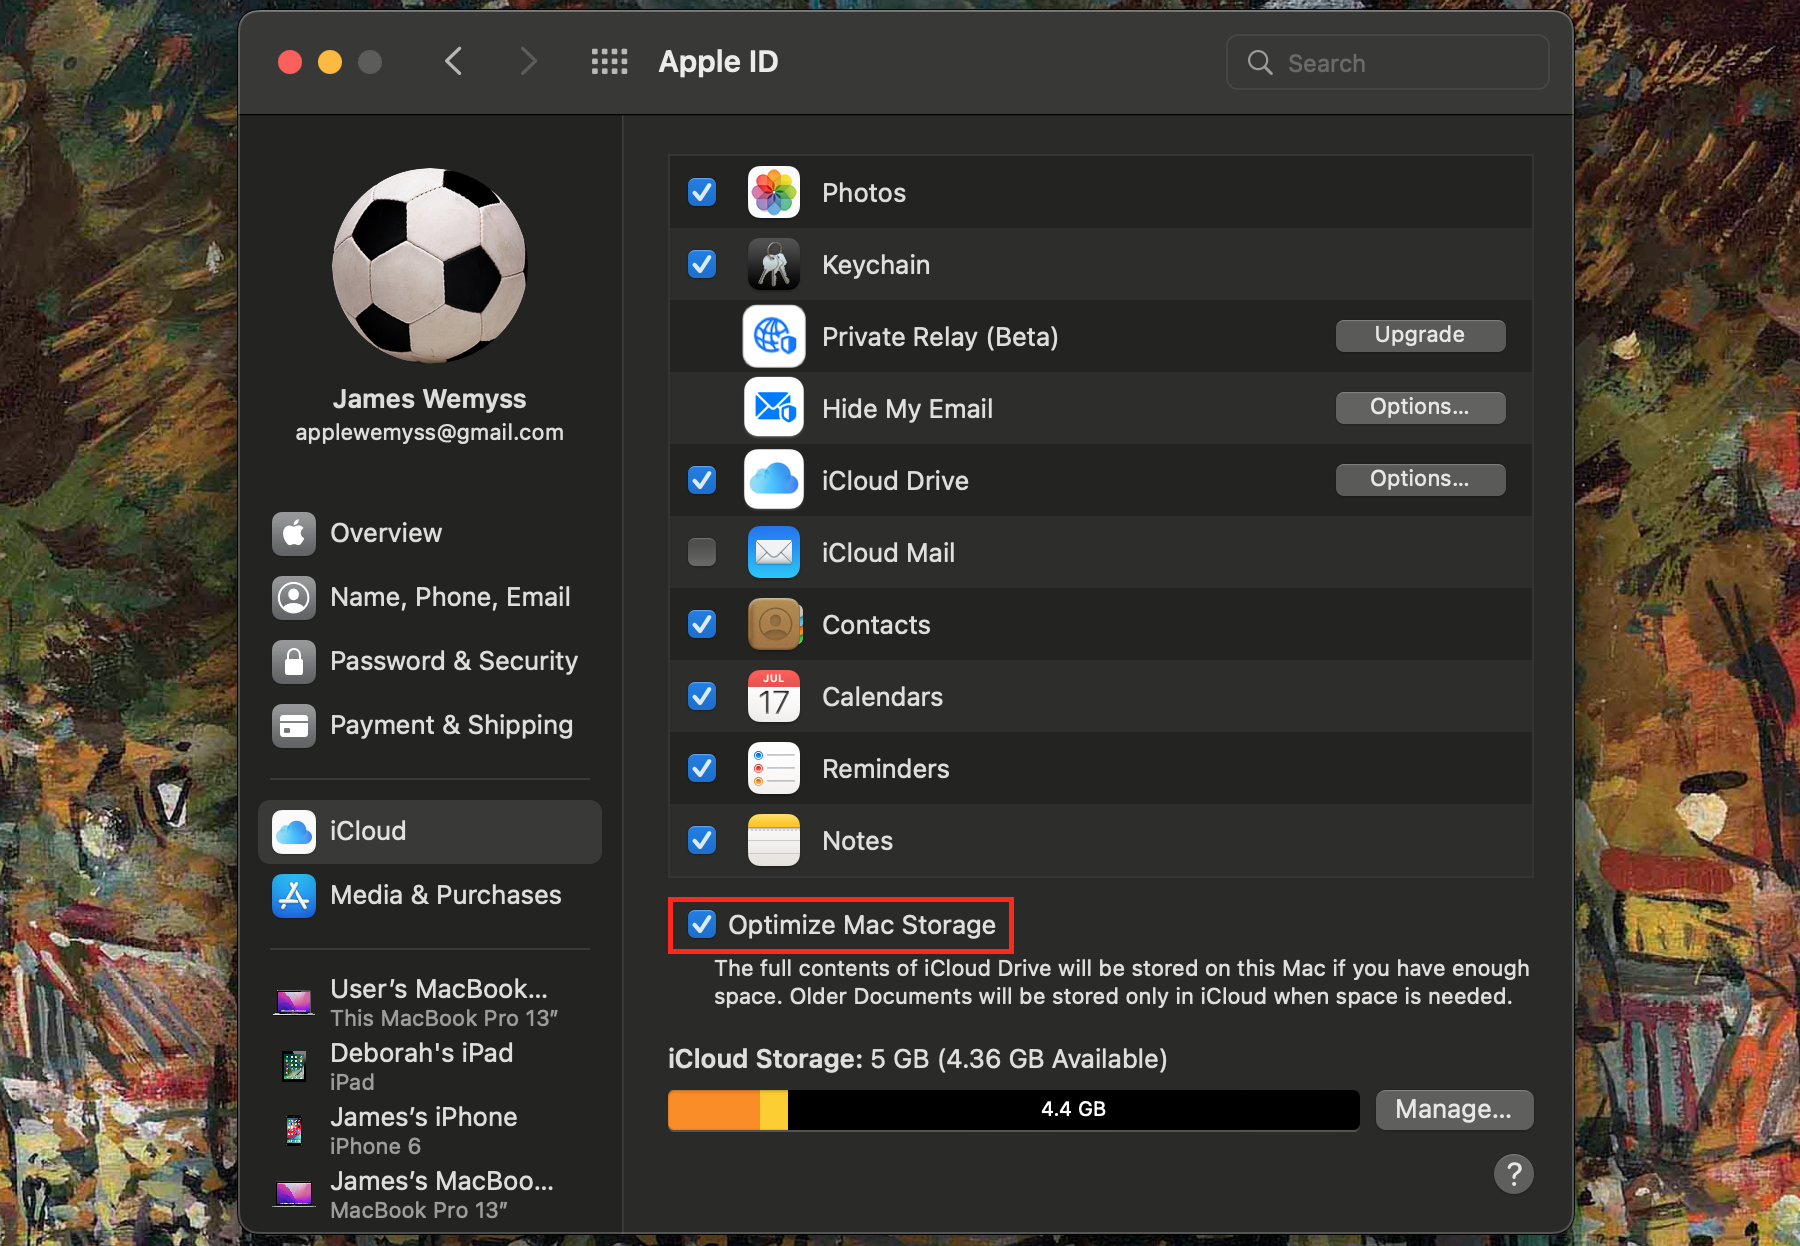This screenshot has height=1246, width=1800.
Task: Click the App Store Media & Purchases icon
Action: [x=294, y=895]
